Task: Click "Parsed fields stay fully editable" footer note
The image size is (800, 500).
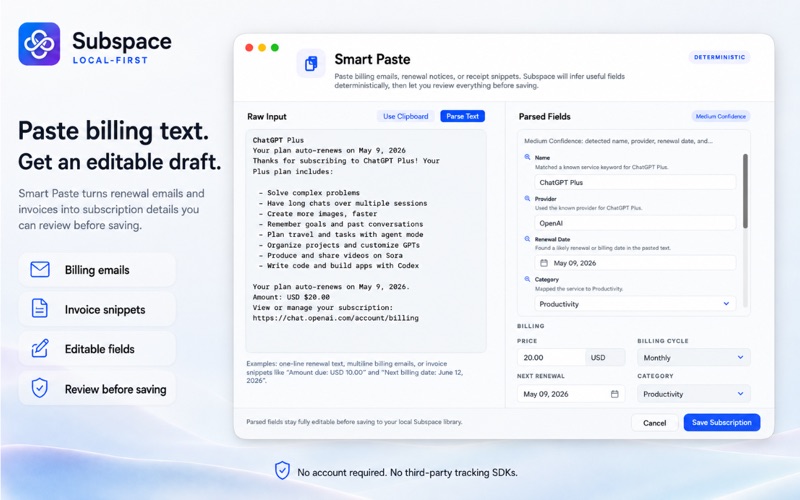Action: pyautogui.click(x=354, y=422)
